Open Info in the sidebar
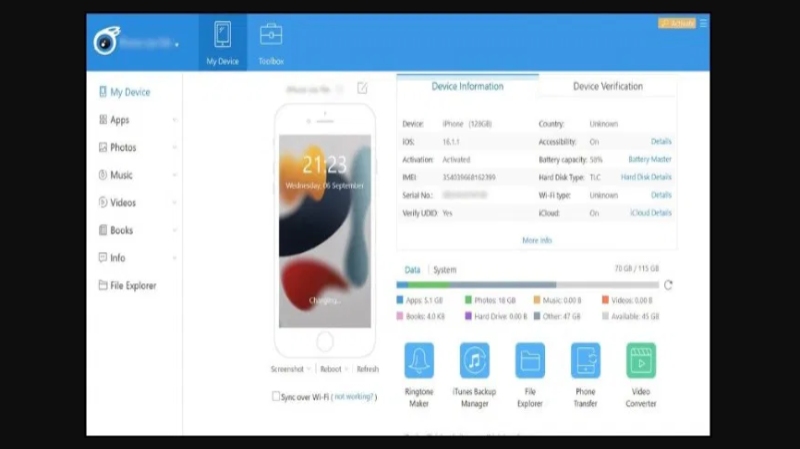 (x=112, y=258)
